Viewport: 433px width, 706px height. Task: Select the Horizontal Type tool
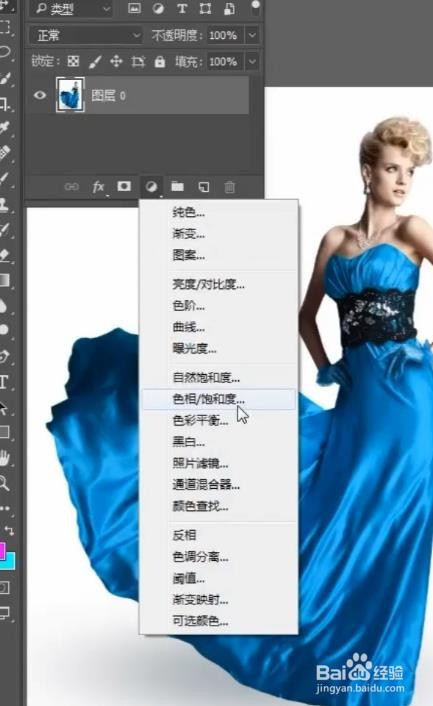[4, 382]
